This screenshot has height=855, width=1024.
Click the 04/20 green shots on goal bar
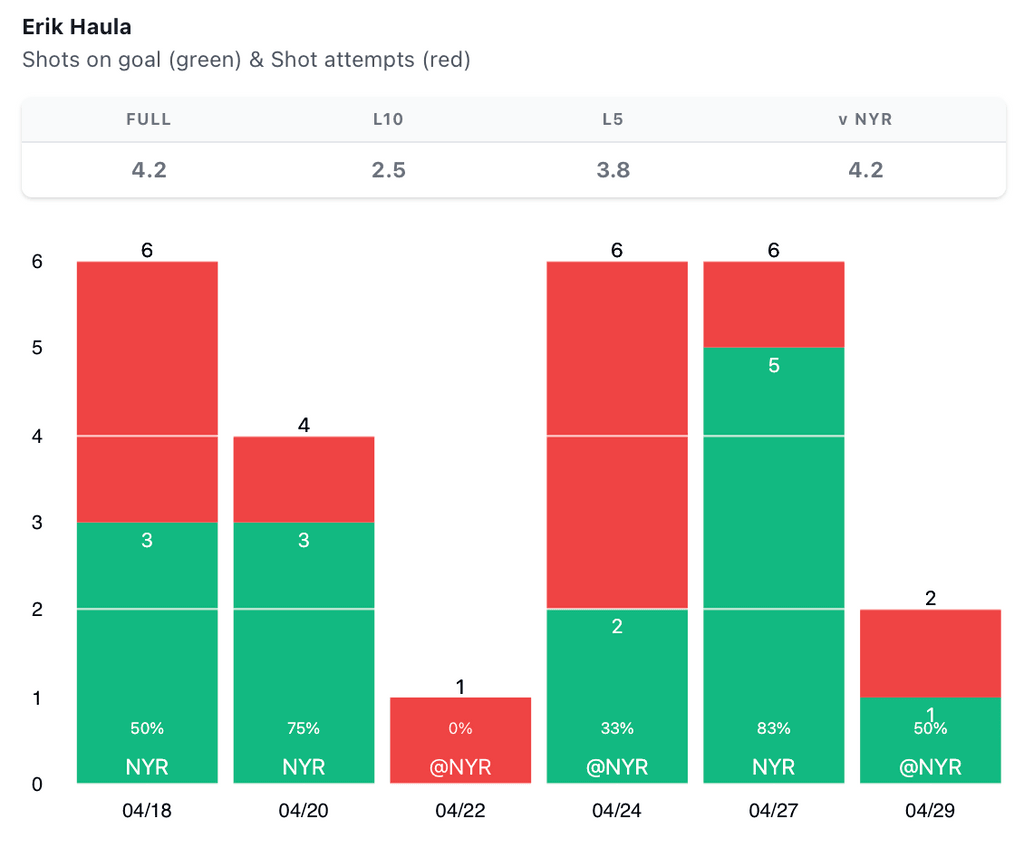click(304, 652)
